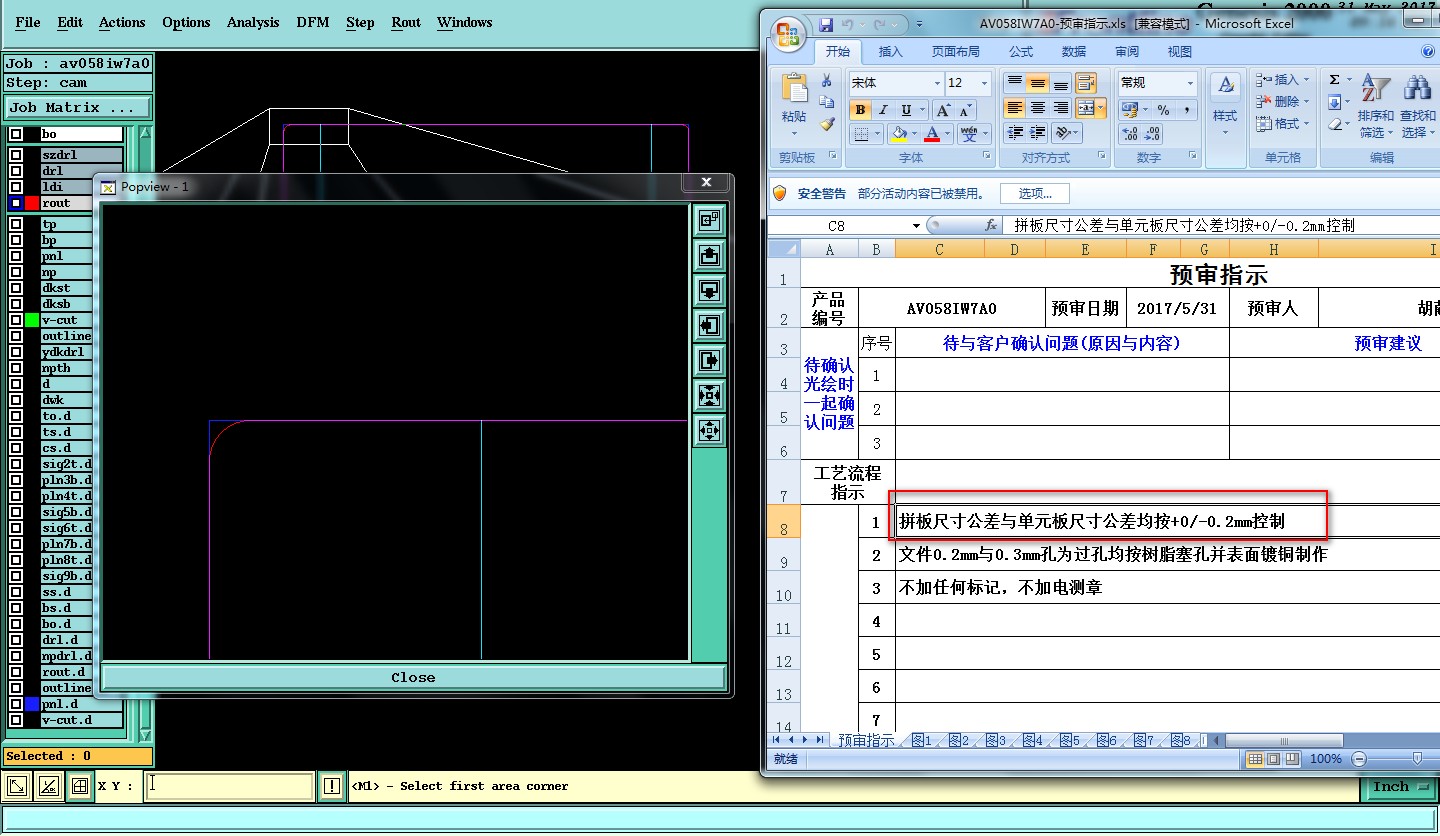Click the first Popview side toolbar icon

point(709,221)
